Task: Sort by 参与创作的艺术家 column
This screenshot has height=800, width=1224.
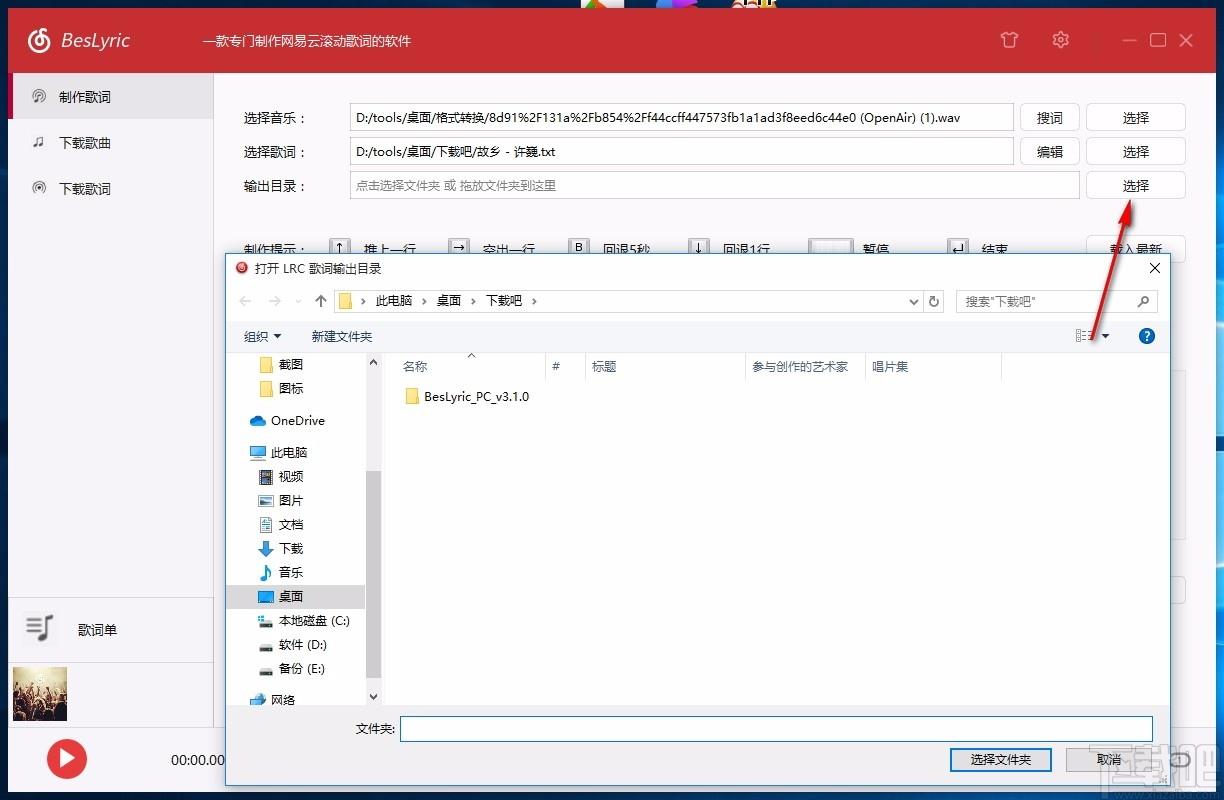Action: [805, 366]
